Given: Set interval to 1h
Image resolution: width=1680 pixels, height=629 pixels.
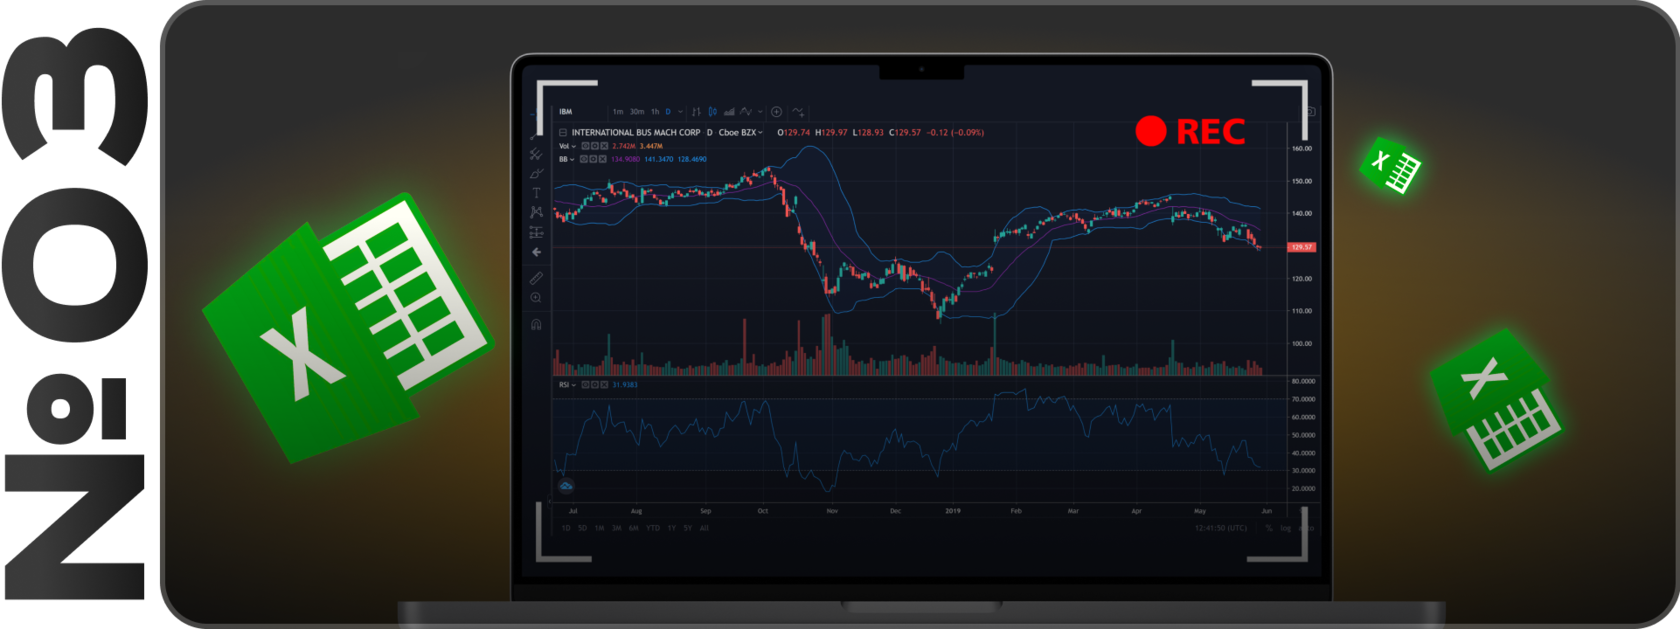Looking at the screenshot, I should 655,112.
